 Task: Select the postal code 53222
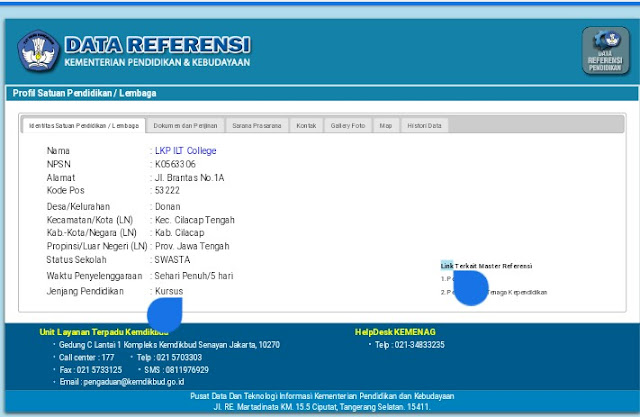point(167,190)
